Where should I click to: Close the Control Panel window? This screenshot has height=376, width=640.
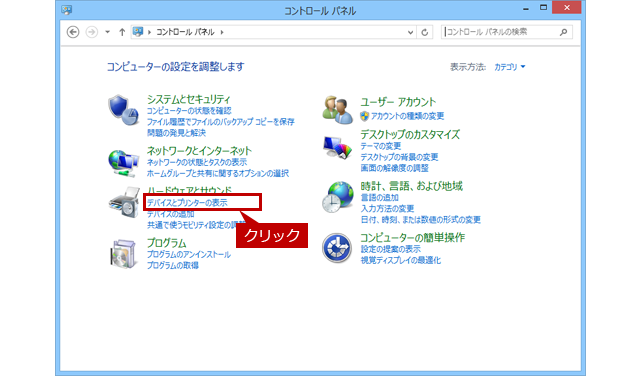point(567,8)
